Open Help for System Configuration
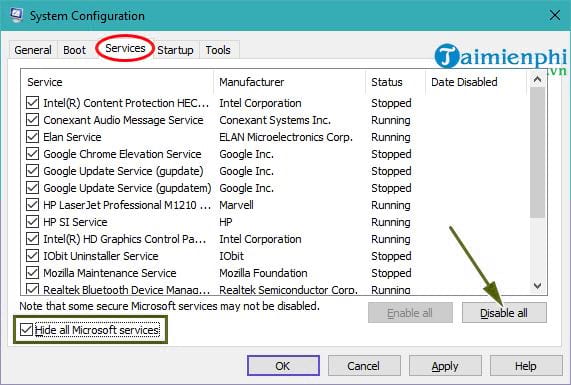The image size is (571, 385). click(526, 366)
